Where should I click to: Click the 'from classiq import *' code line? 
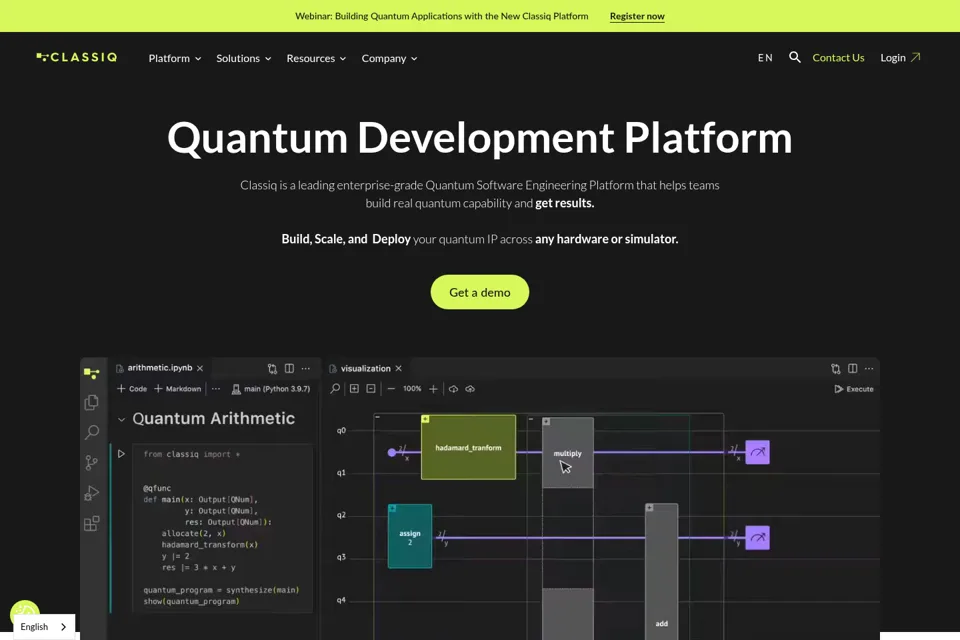192,454
